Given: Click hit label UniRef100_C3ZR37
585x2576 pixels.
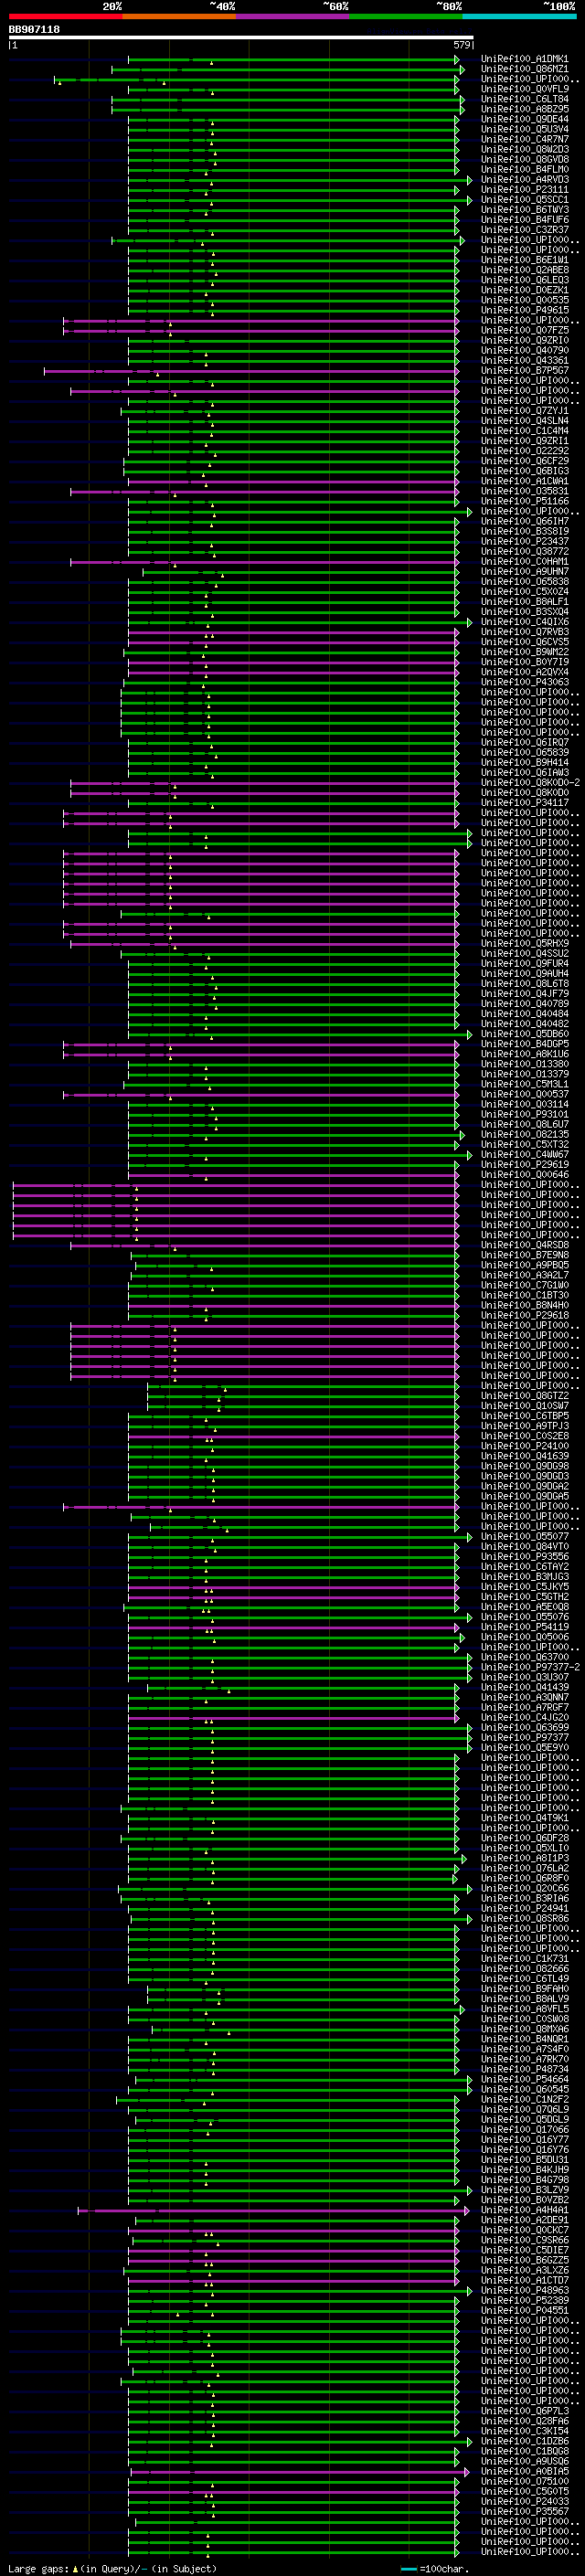Looking at the screenshot, I should [525, 230].
